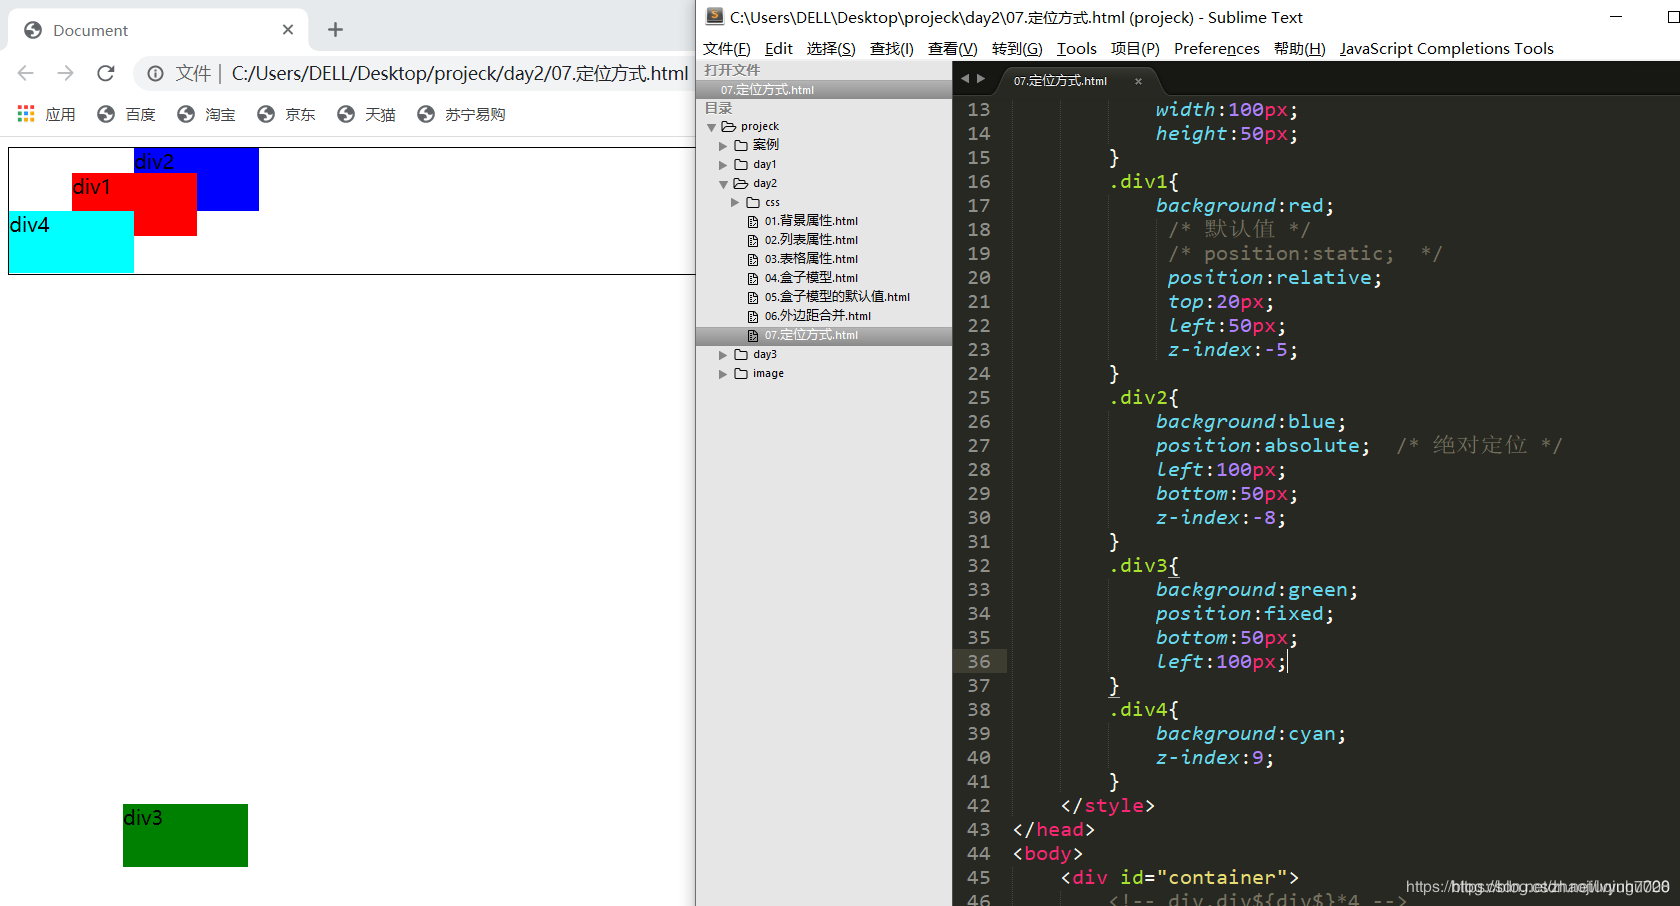Open 06.外边距合并.html in sidebar
Viewport: 1680px width, 906px height.
pyautogui.click(x=817, y=316)
